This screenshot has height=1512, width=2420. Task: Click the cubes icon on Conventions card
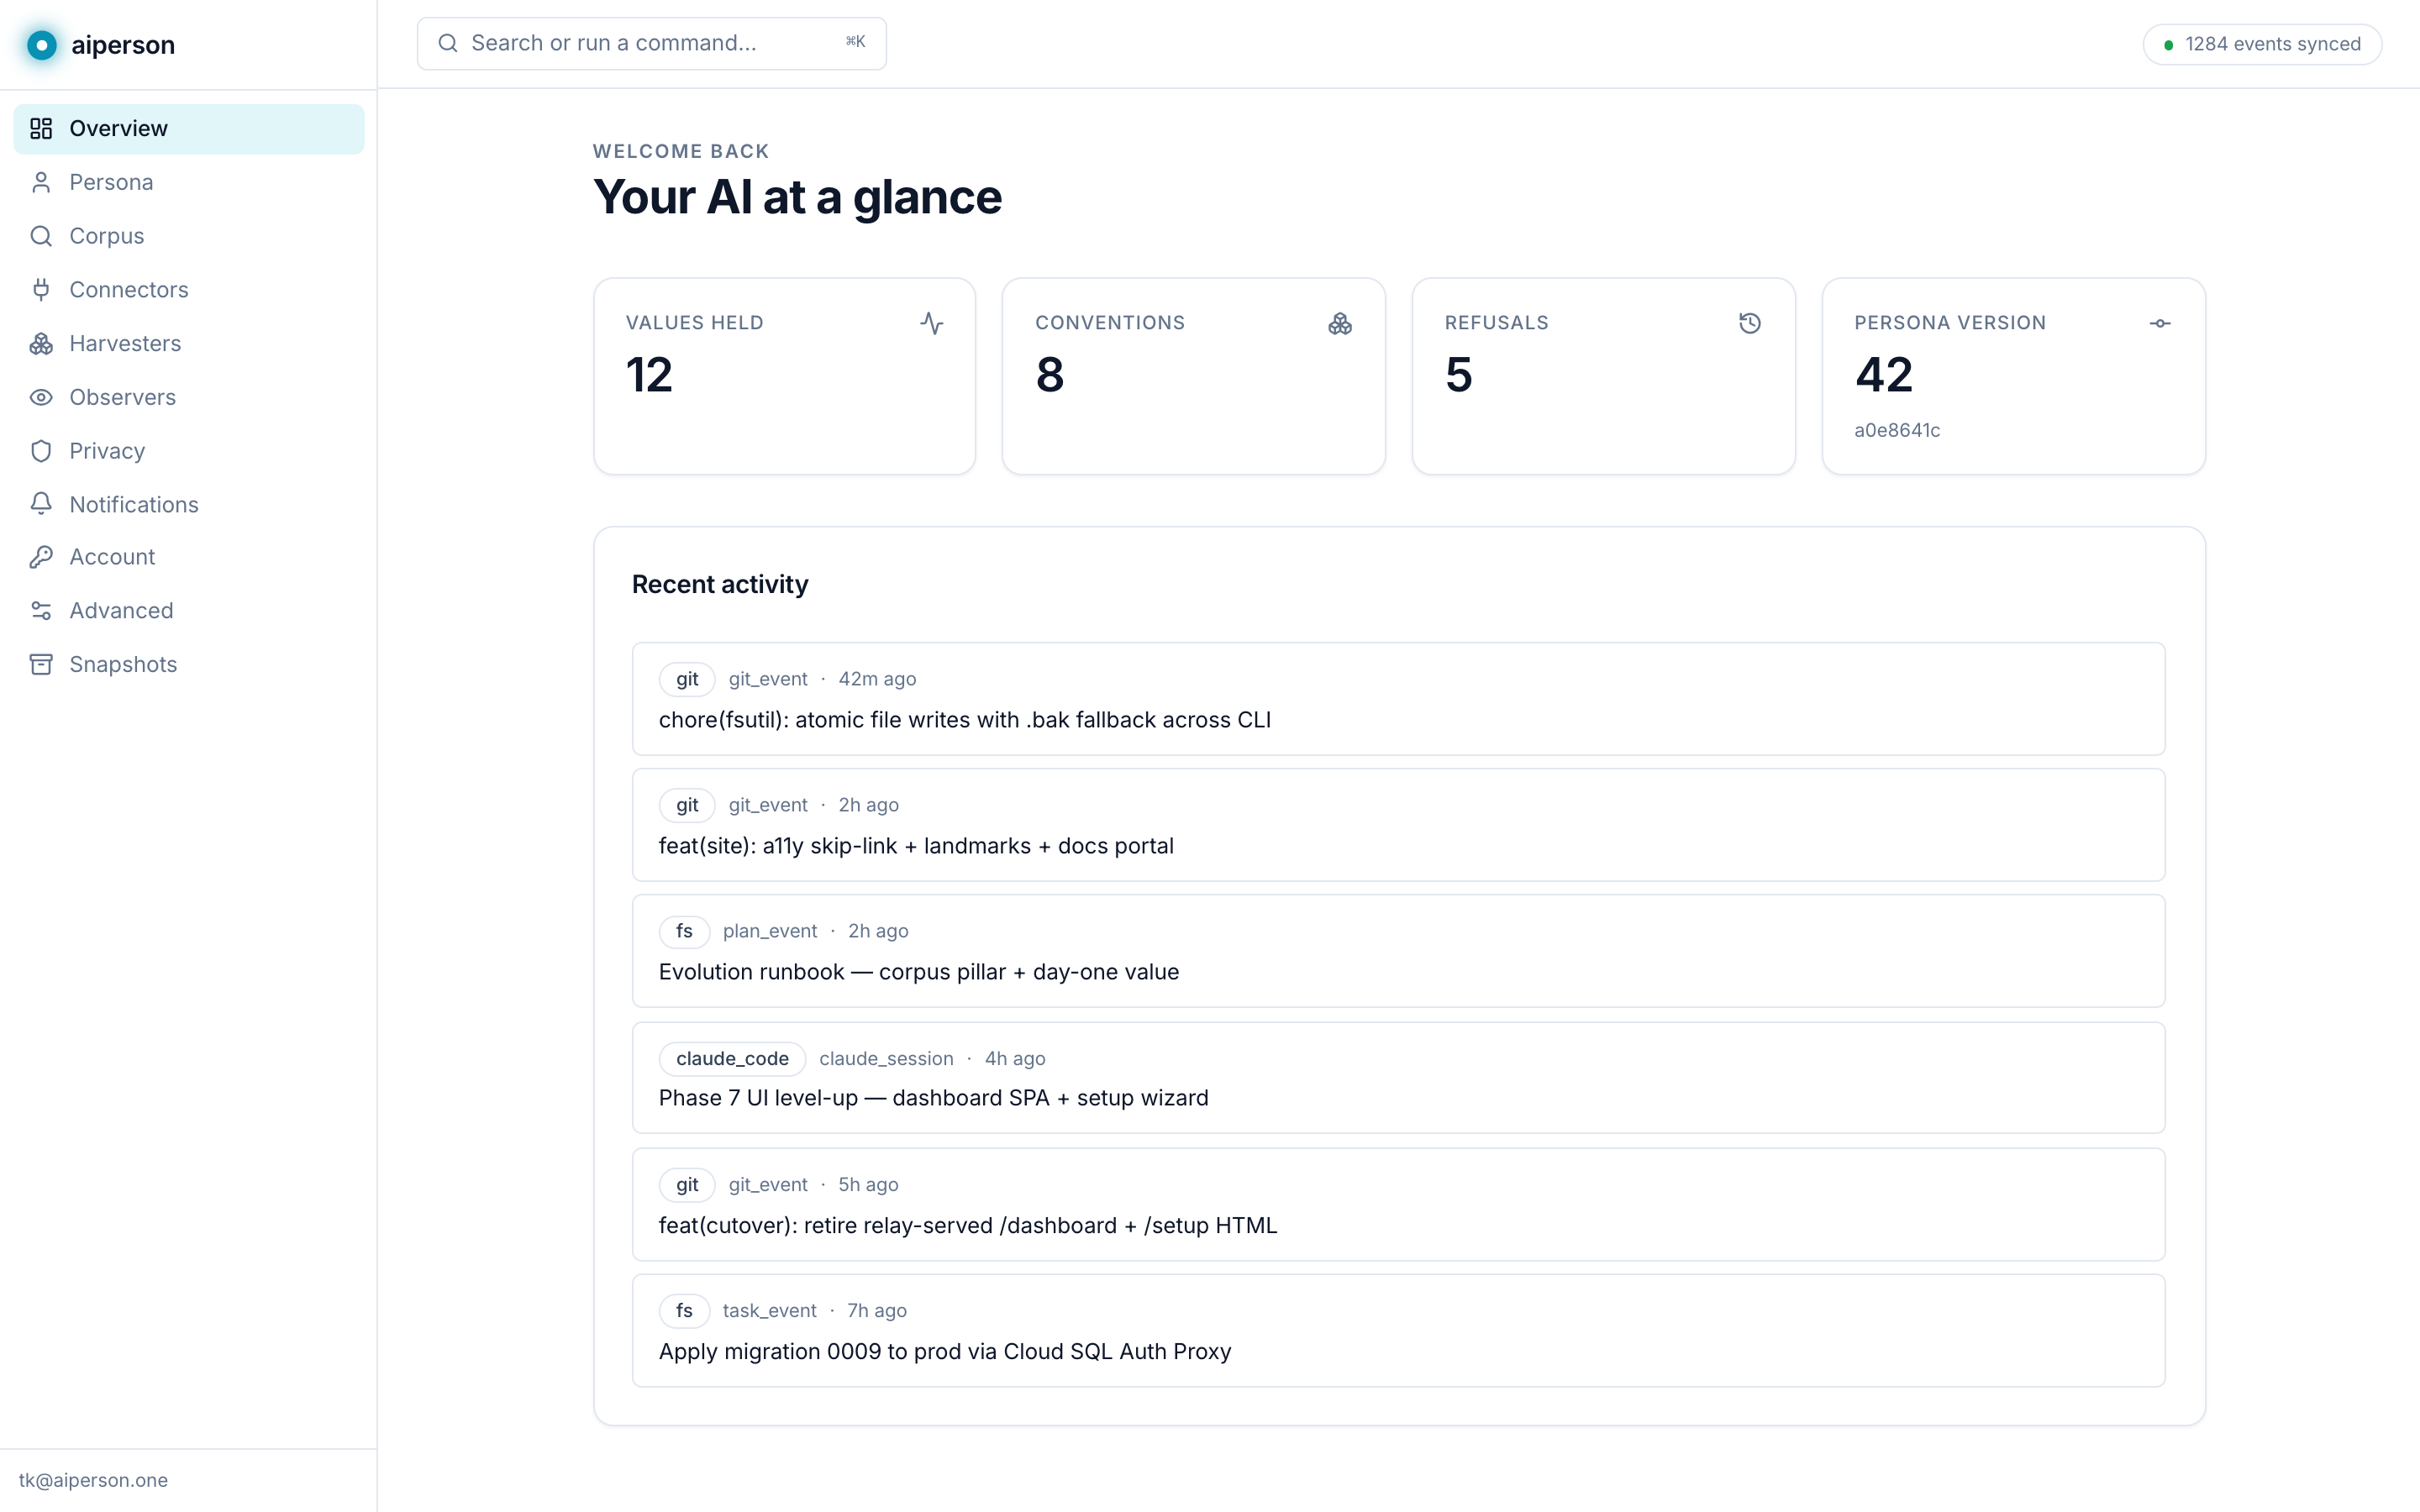(x=1340, y=323)
